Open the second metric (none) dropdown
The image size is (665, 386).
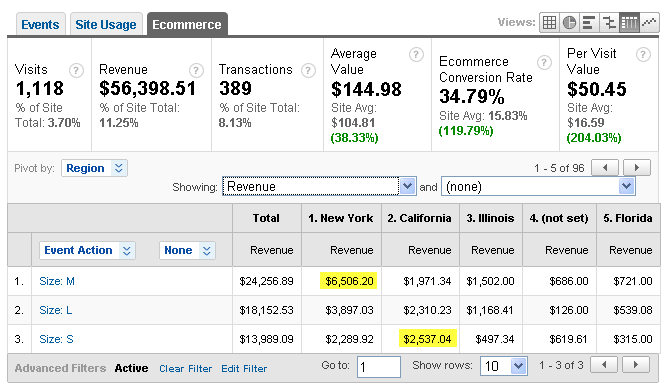tap(538, 186)
